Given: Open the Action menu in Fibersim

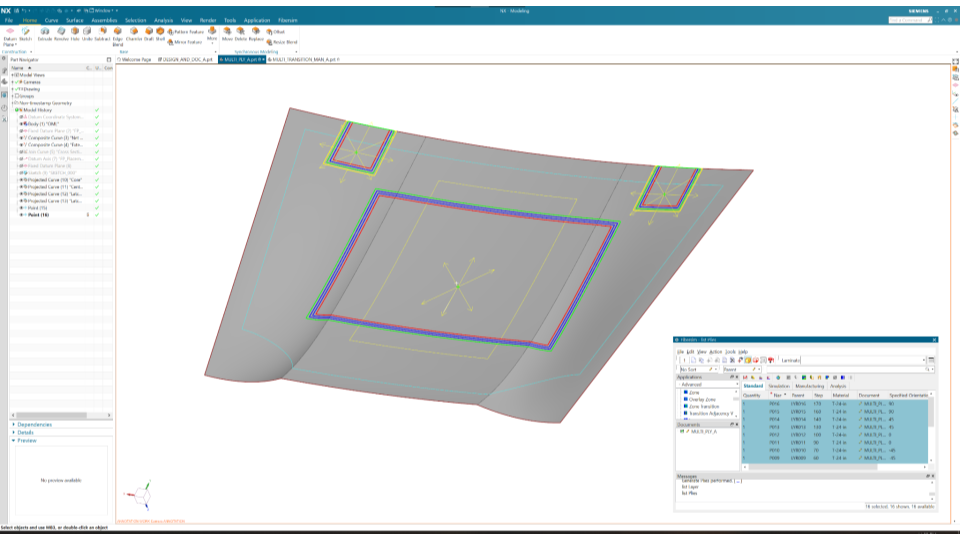Looking at the screenshot, I should pyautogui.click(x=715, y=351).
